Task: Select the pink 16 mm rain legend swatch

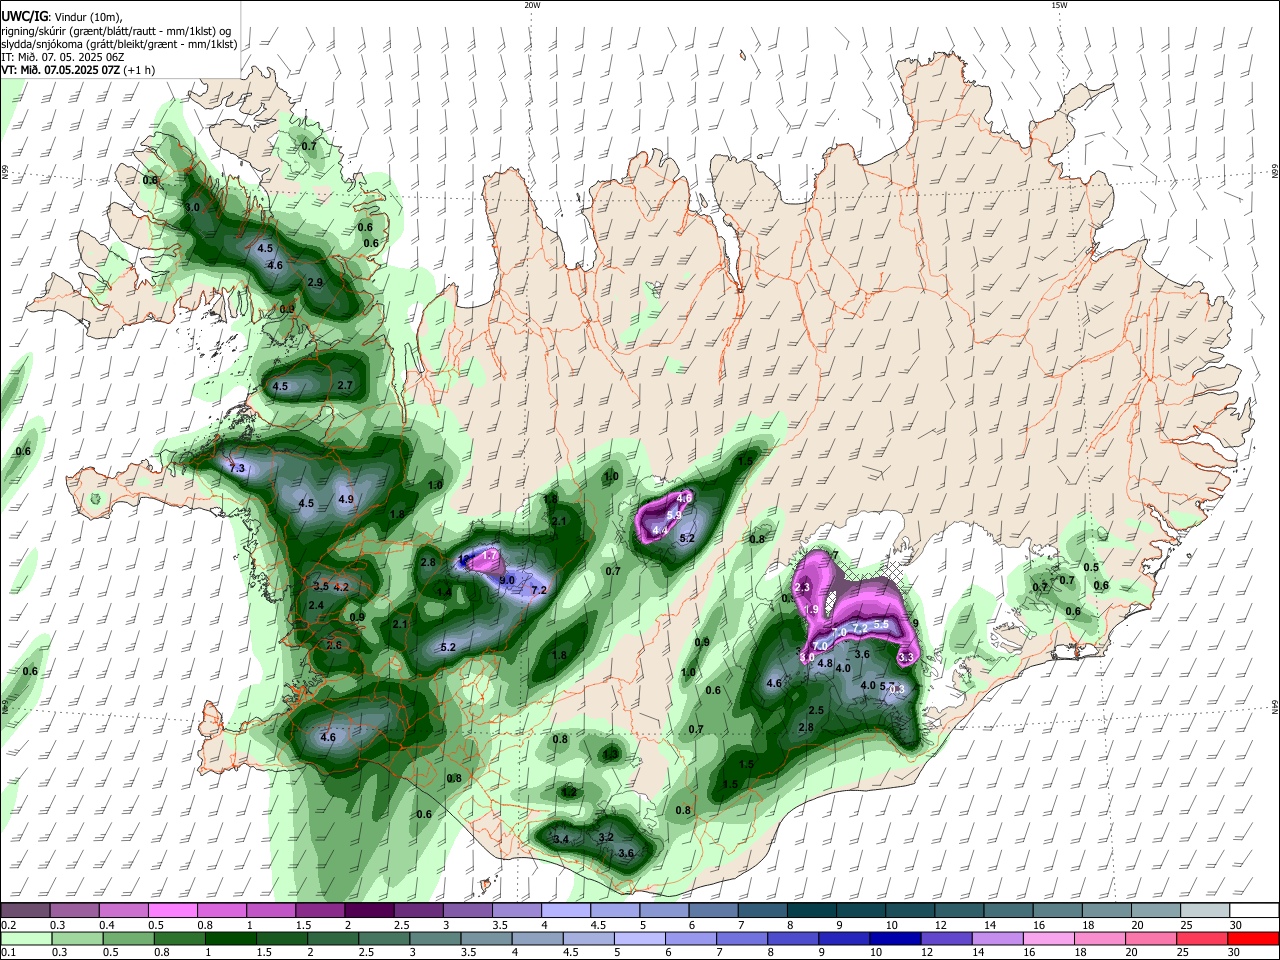Action: pyautogui.click(x=1048, y=937)
